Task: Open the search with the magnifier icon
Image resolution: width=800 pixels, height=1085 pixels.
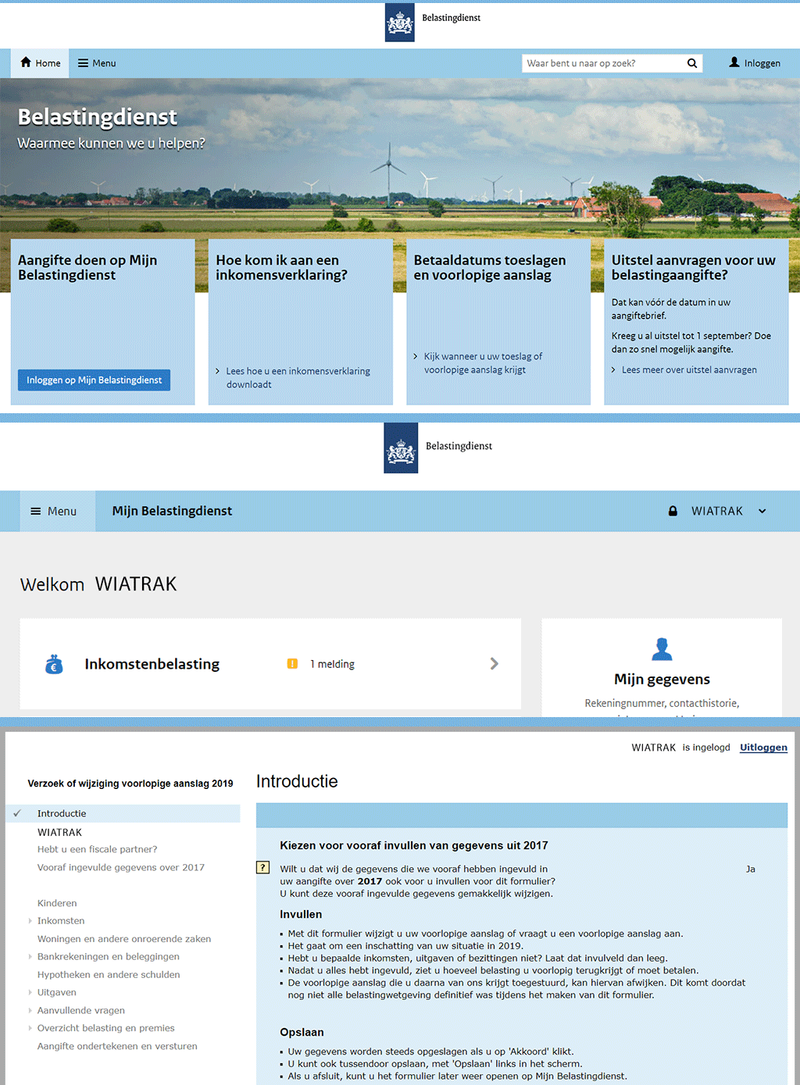Action: [x=691, y=63]
